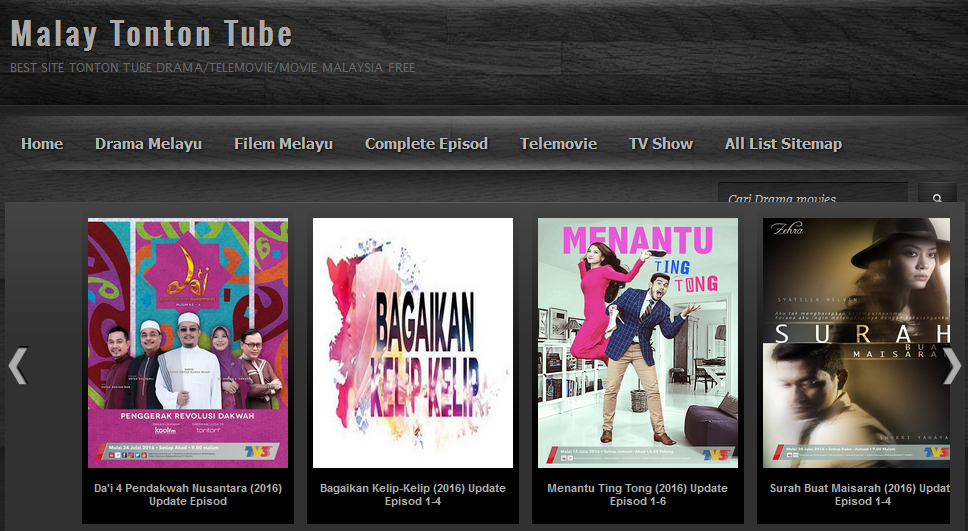The width and height of the screenshot is (968, 531).
Task: Open All List Sitemap page
Action: (783, 144)
